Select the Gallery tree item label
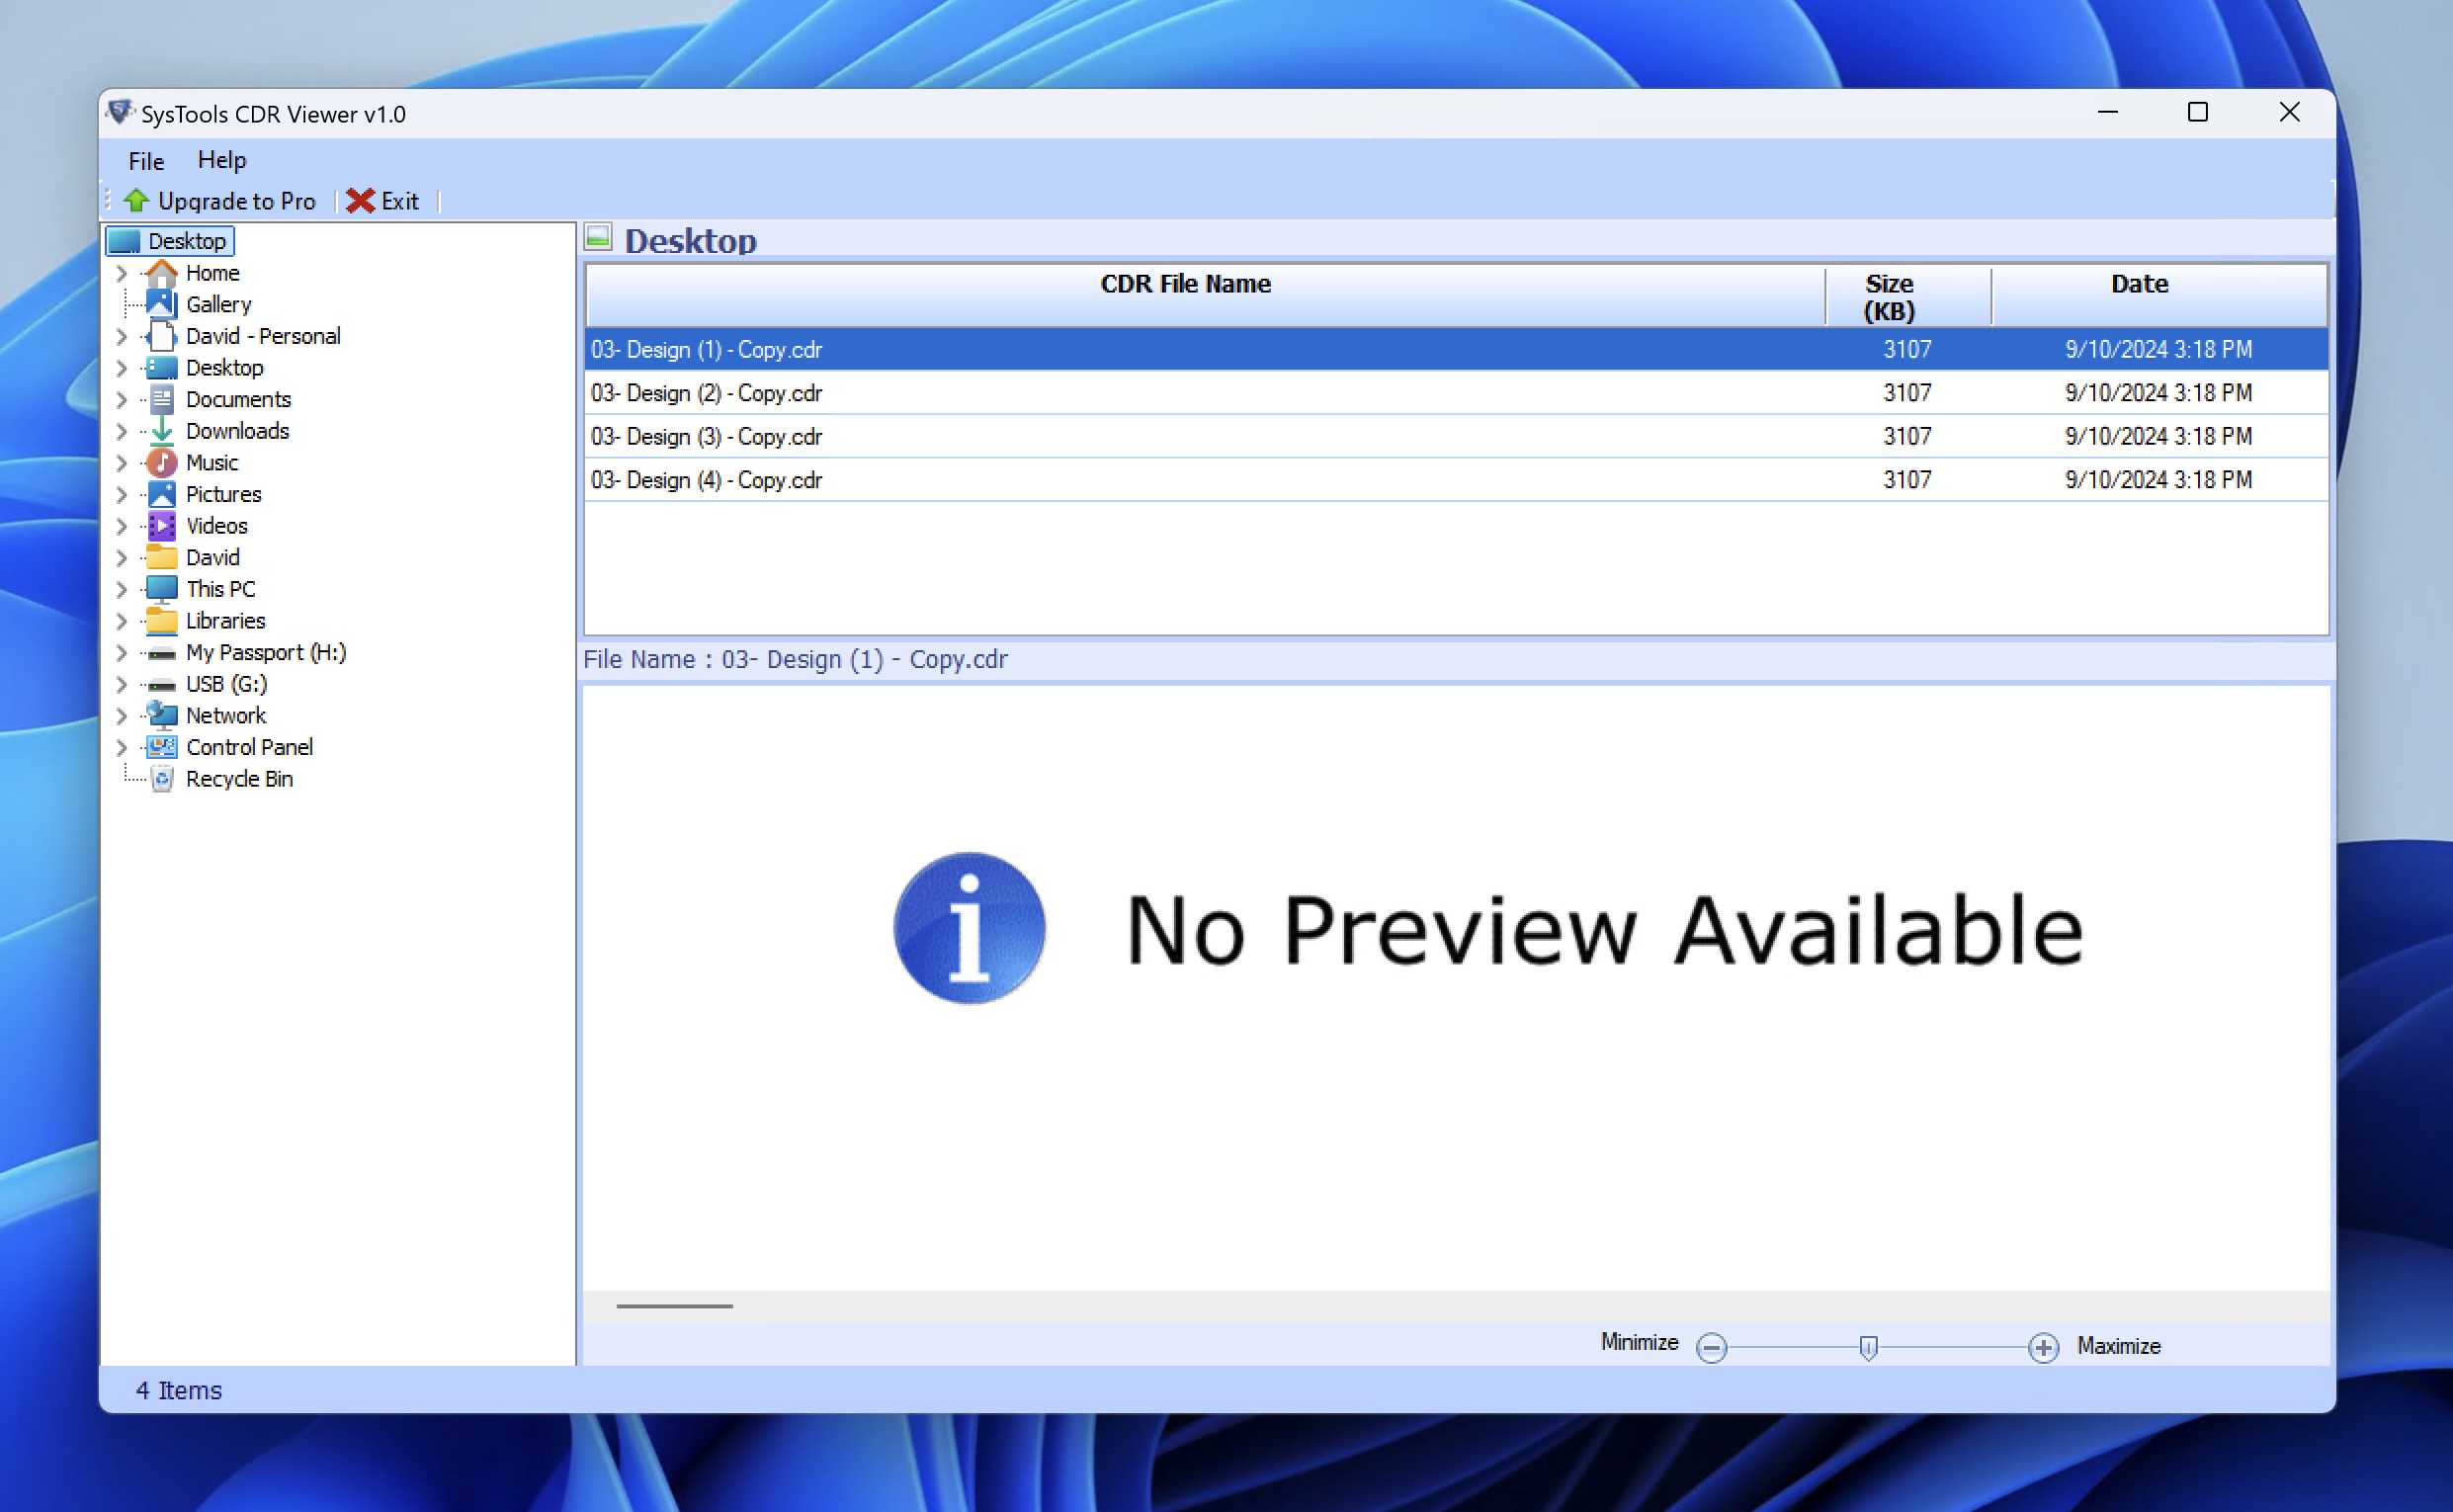The height and width of the screenshot is (1512, 2453). [218, 304]
